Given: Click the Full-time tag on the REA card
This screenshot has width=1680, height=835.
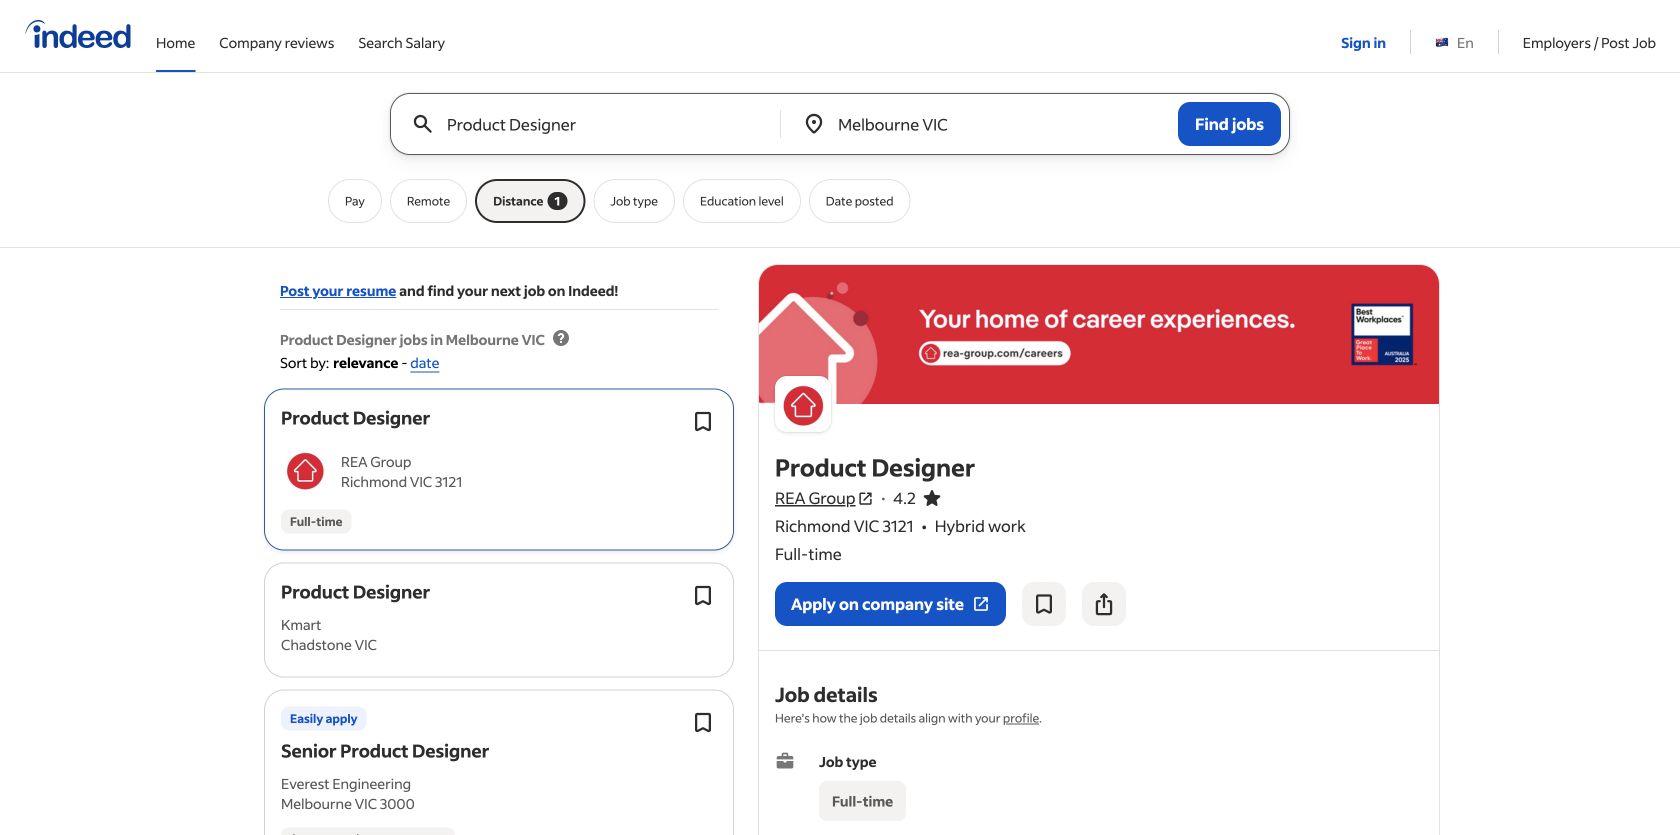Looking at the screenshot, I should coord(316,522).
